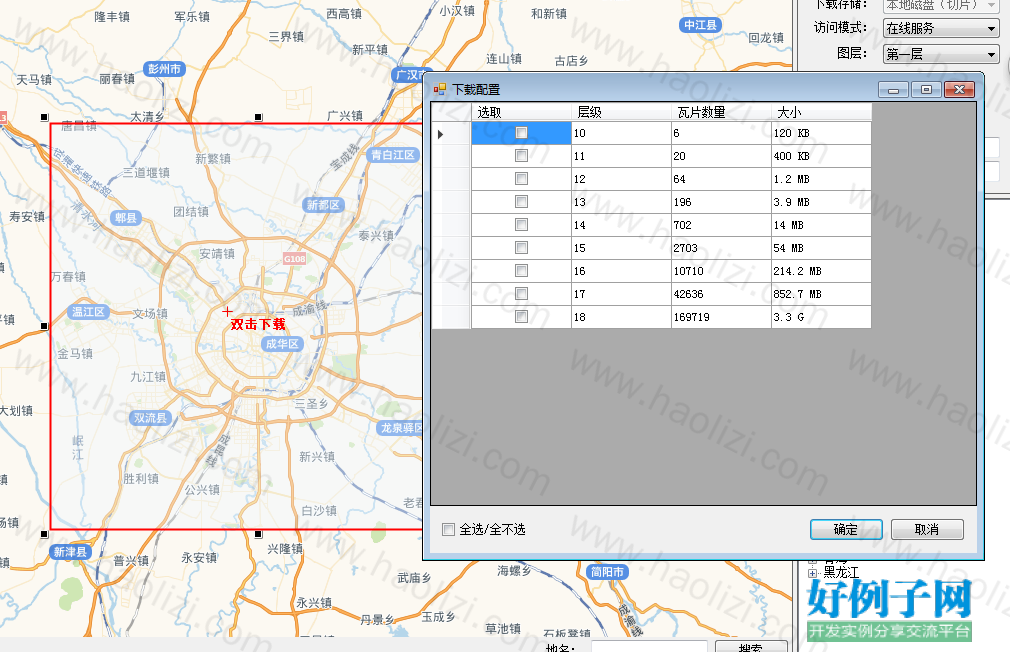The width and height of the screenshot is (1010, 652).
Task: Click the 双流县 map label
Action: coord(150,417)
